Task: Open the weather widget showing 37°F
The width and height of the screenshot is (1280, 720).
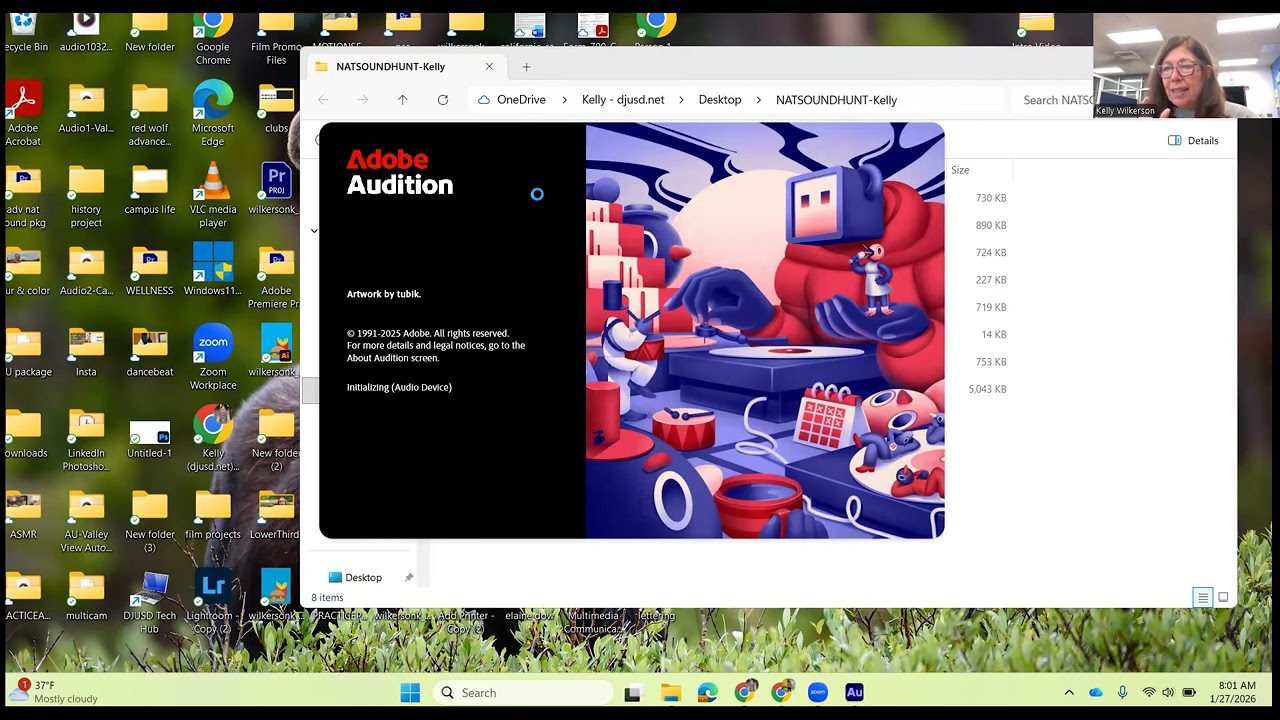Action: tap(54, 692)
